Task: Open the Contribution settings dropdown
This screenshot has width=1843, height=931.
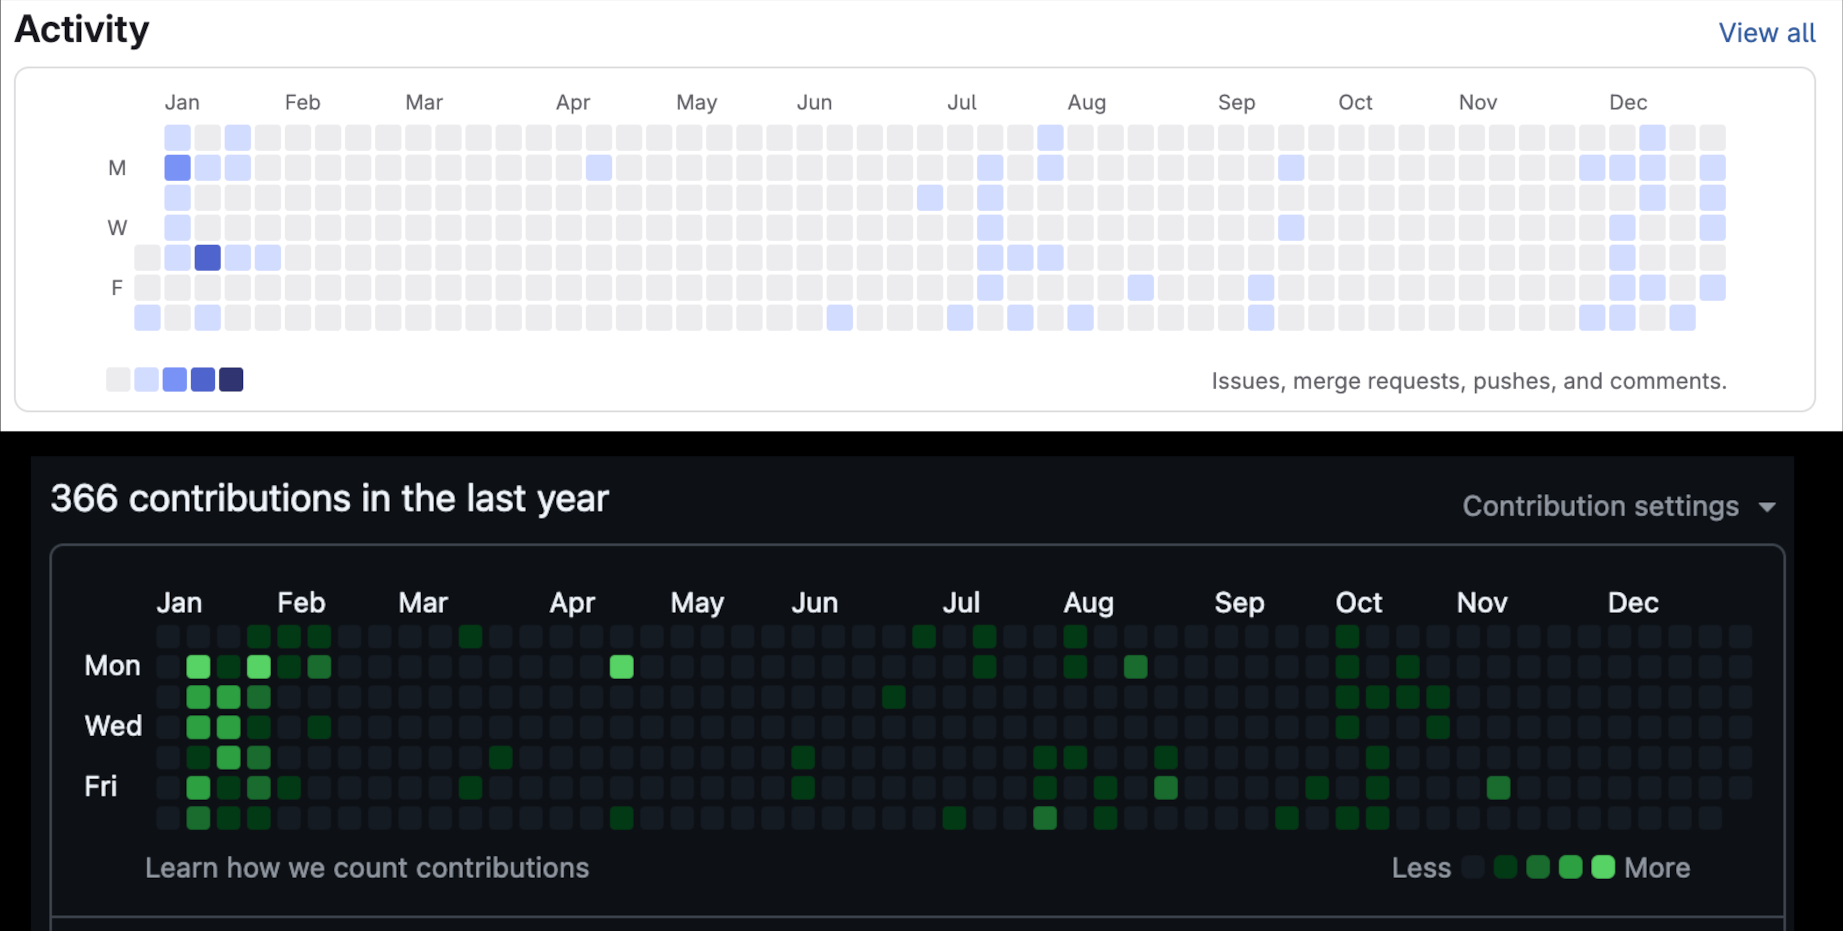Action: coord(1618,506)
